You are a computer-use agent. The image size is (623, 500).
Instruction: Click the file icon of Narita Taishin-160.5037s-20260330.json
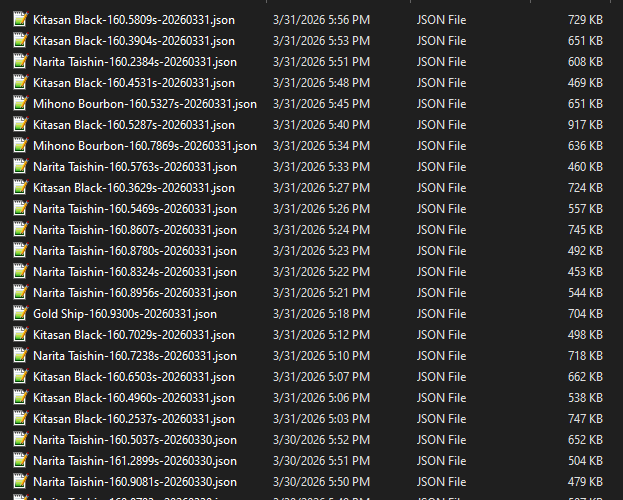click(x=21, y=440)
